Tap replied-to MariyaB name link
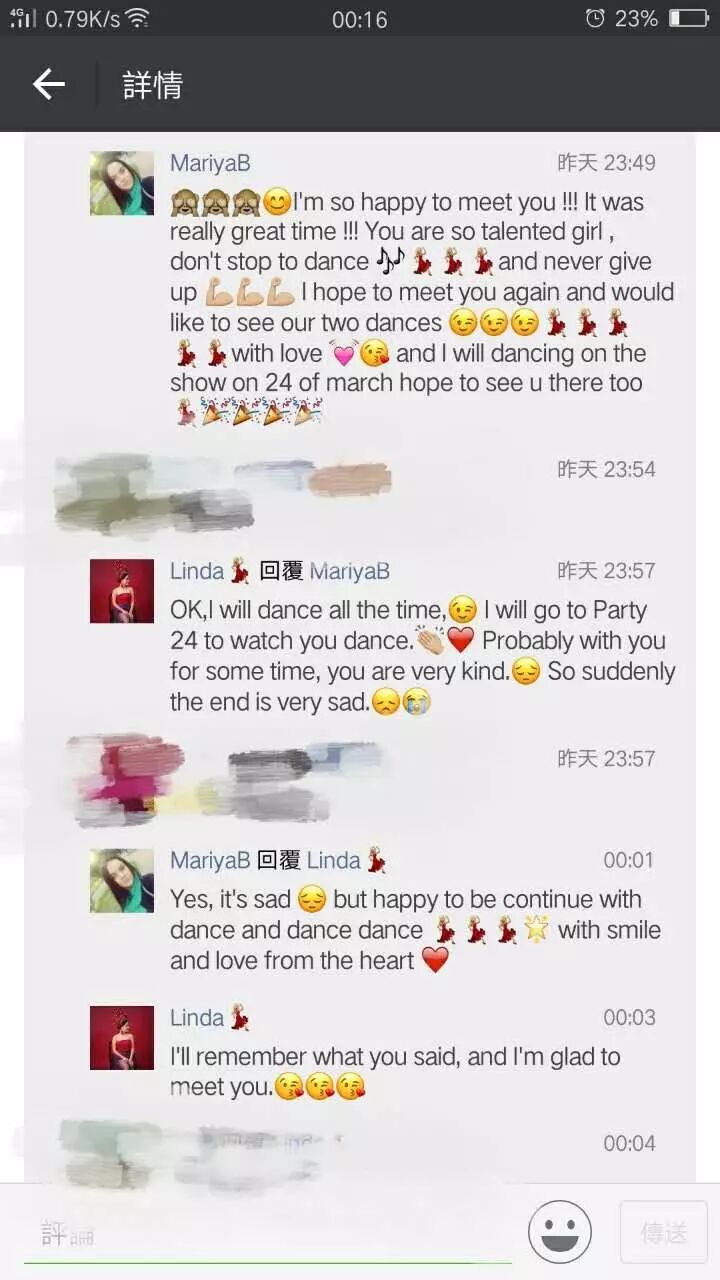 click(x=350, y=571)
